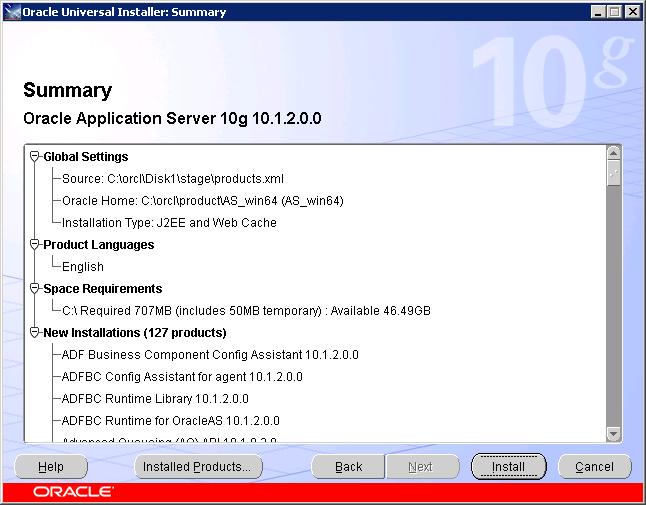Image resolution: width=646 pixels, height=505 pixels.
Task: Collapse the Product Languages node
Action: coord(35,244)
